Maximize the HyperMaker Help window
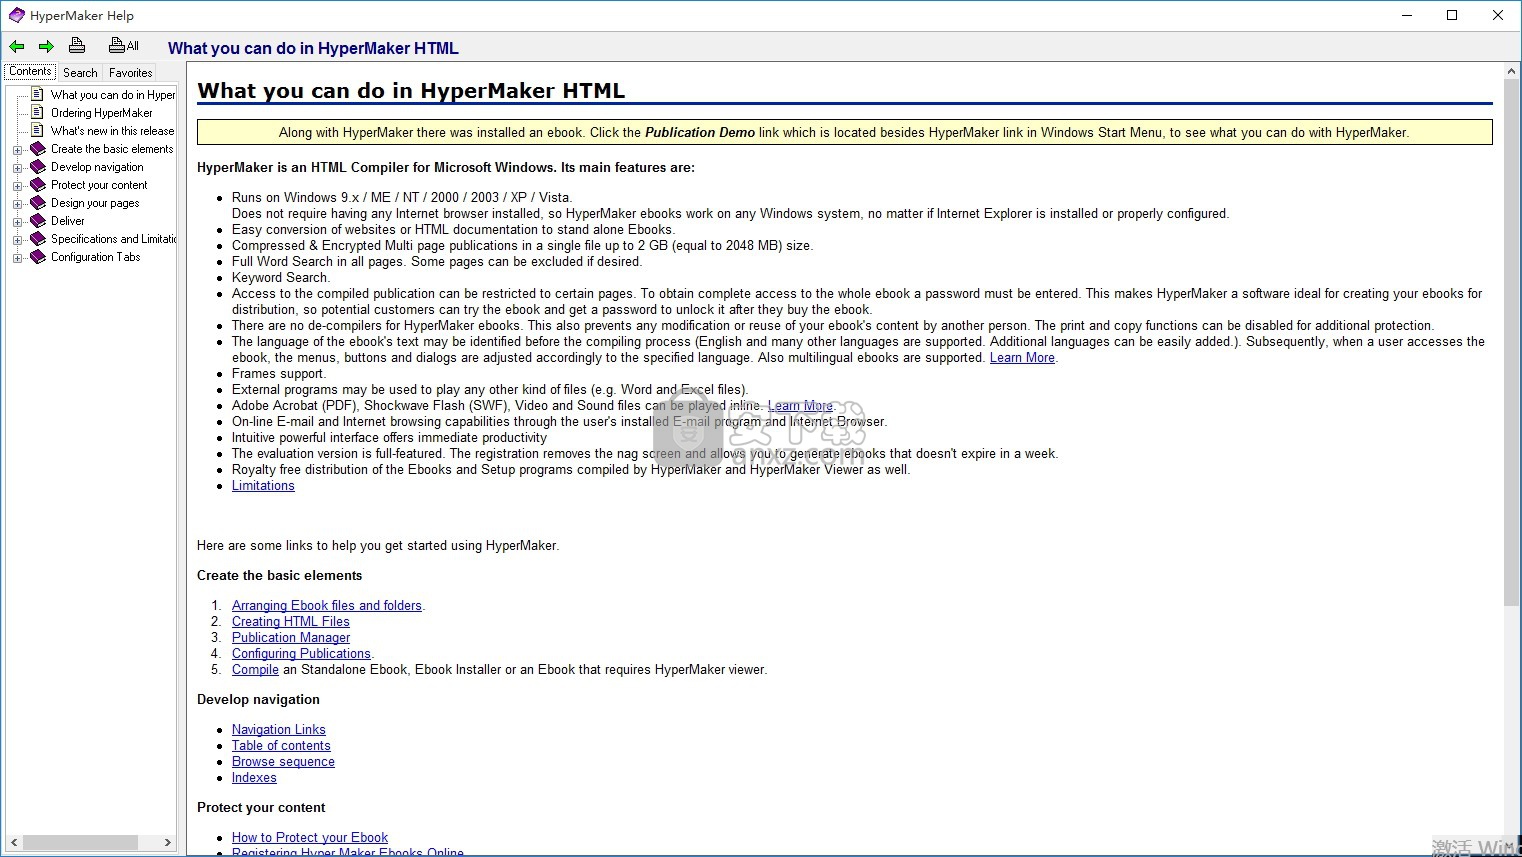This screenshot has width=1522, height=857. [x=1452, y=15]
